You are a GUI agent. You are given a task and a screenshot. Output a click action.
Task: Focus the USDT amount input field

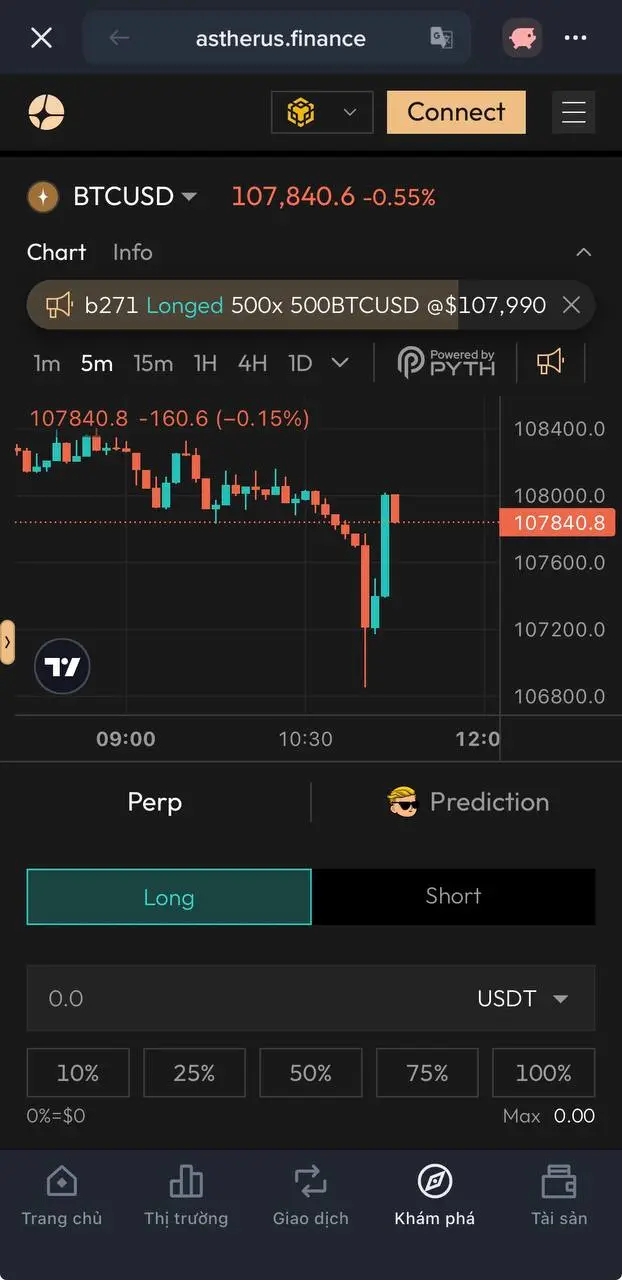click(x=240, y=998)
